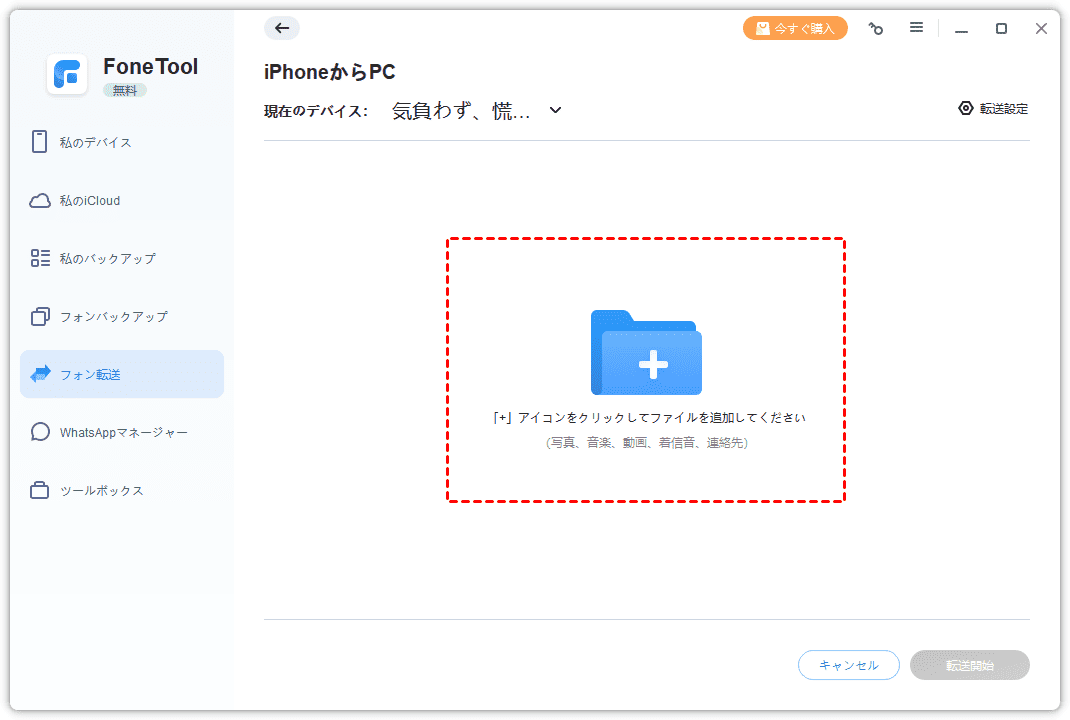Minimize the FoneTool window
The width and height of the screenshot is (1070, 720).
[x=961, y=29]
